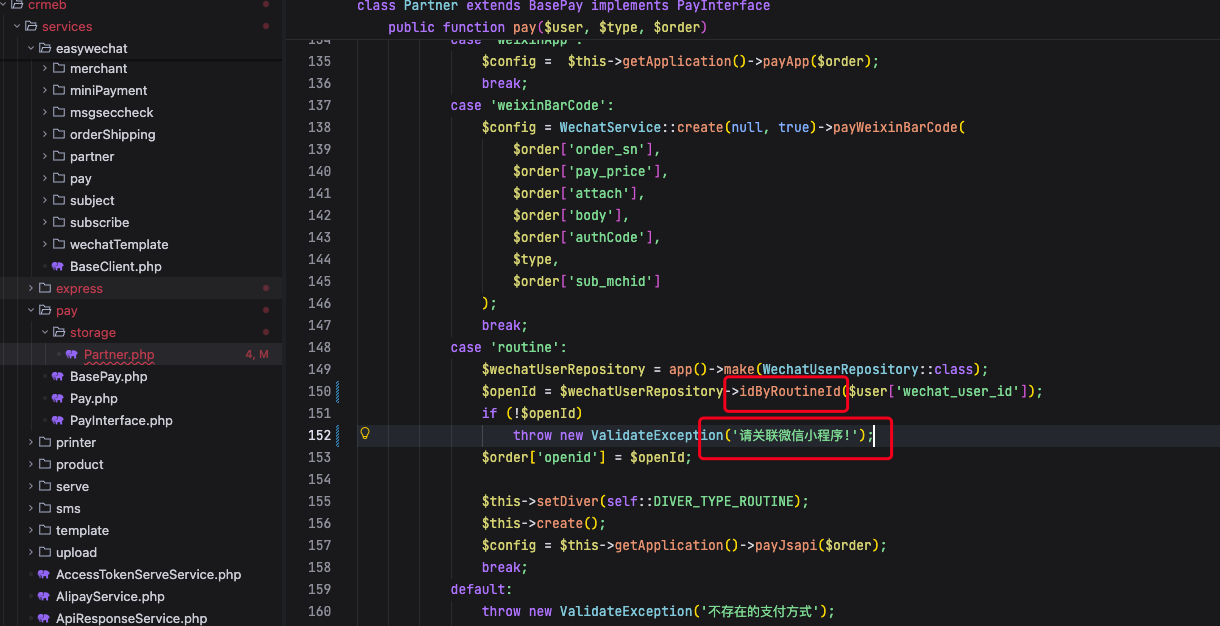Expand the orderShipping folder
Screen dimensions: 1220x626
[x=46, y=134]
